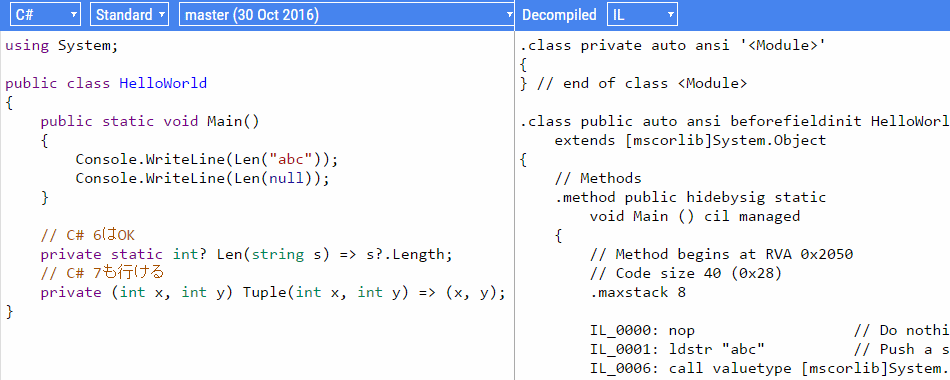Click the '// Methods' comment in IL
Image resolution: width=950 pixels, height=380 pixels.
(598, 178)
